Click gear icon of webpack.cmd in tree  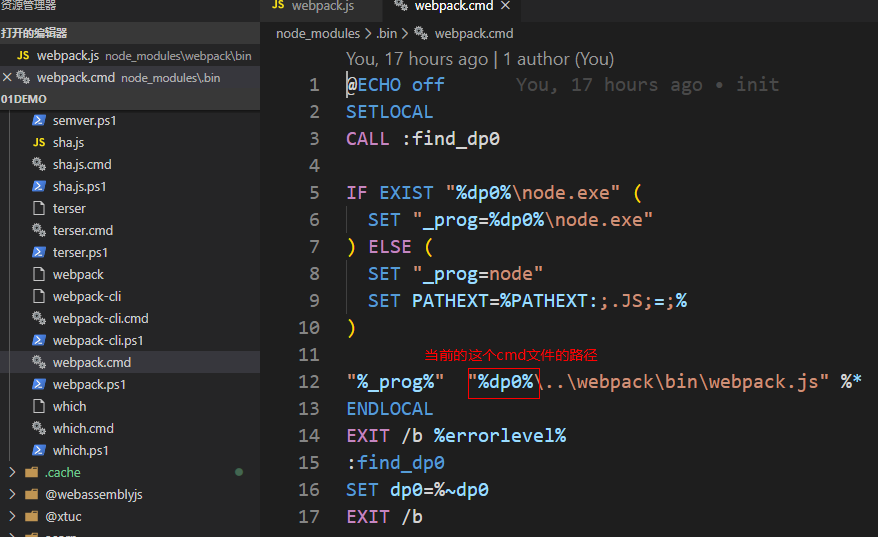(39, 362)
